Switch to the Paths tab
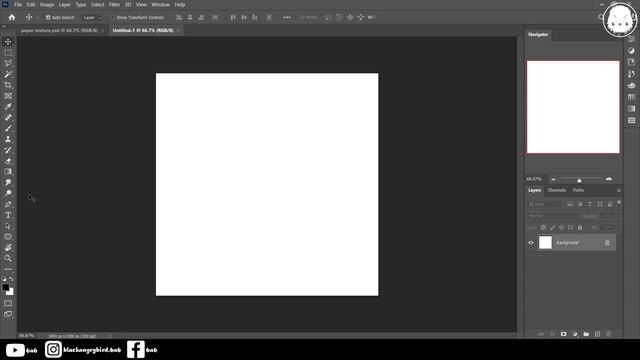 point(578,190)
